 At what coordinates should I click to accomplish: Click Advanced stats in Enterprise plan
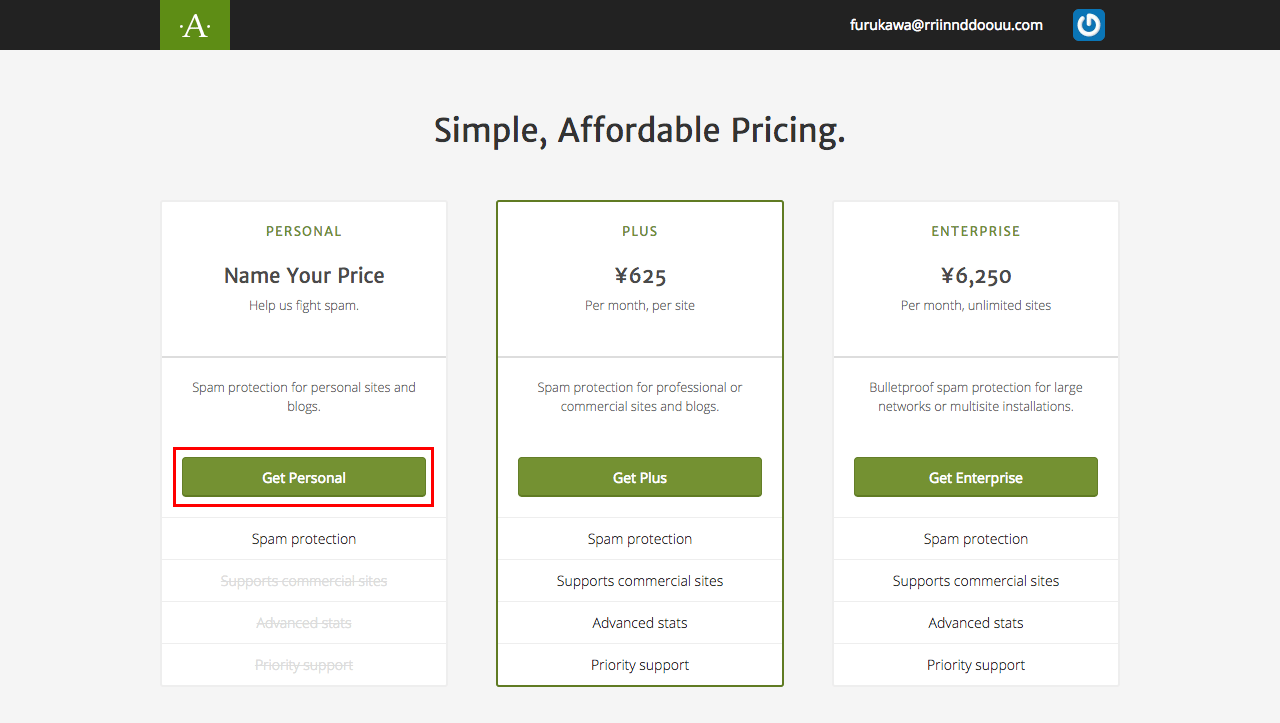976,623
